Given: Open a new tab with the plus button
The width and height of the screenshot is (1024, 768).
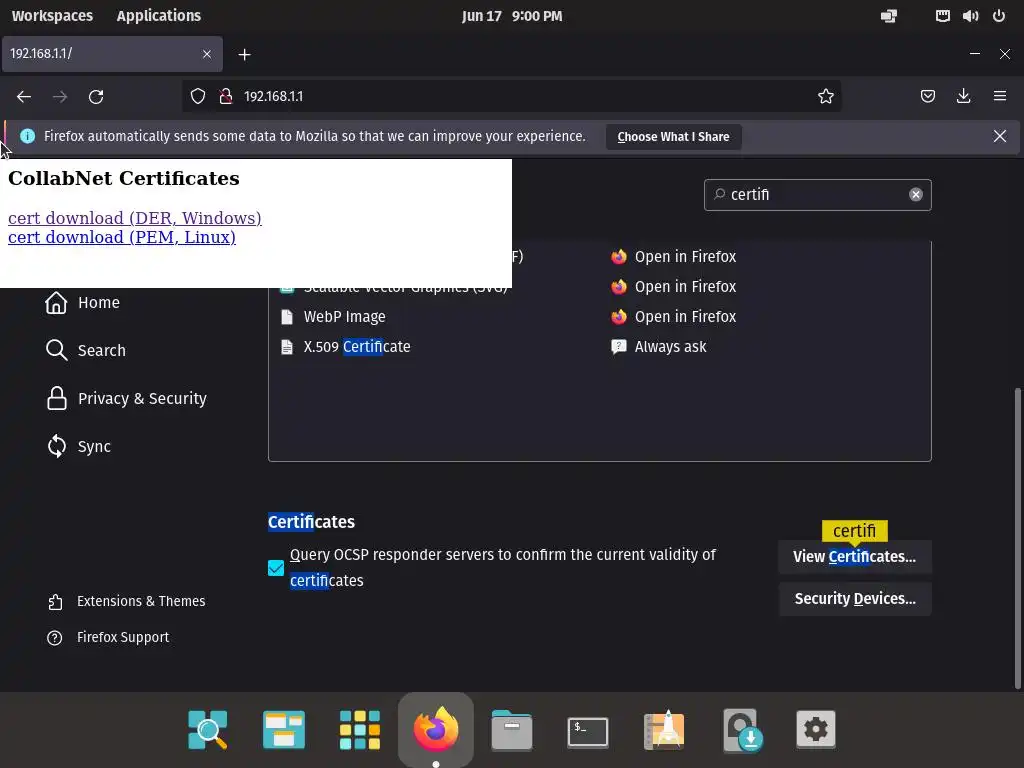Looking at the screenshot, I should click(x=244, y=55).
